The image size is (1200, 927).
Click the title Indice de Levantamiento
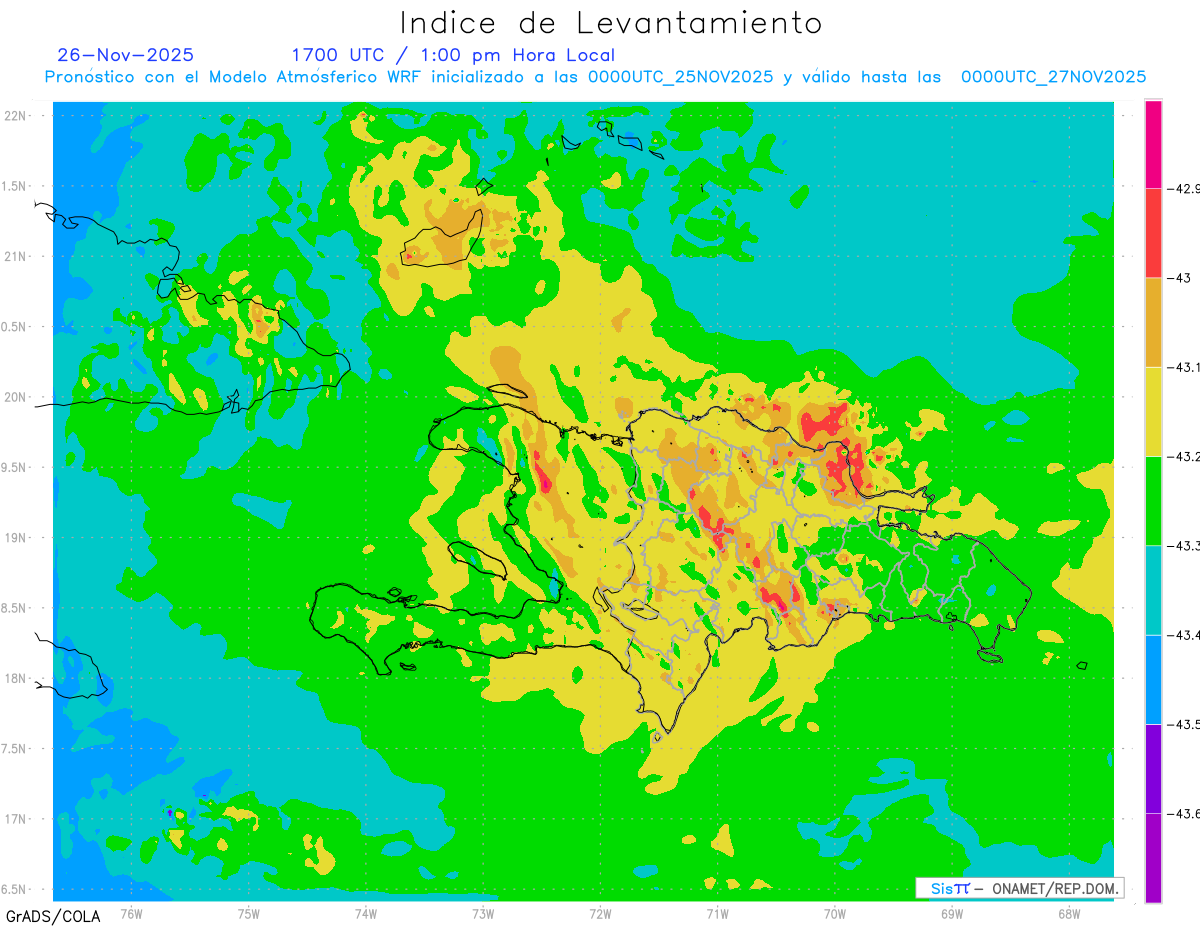[x=611, y=22]
